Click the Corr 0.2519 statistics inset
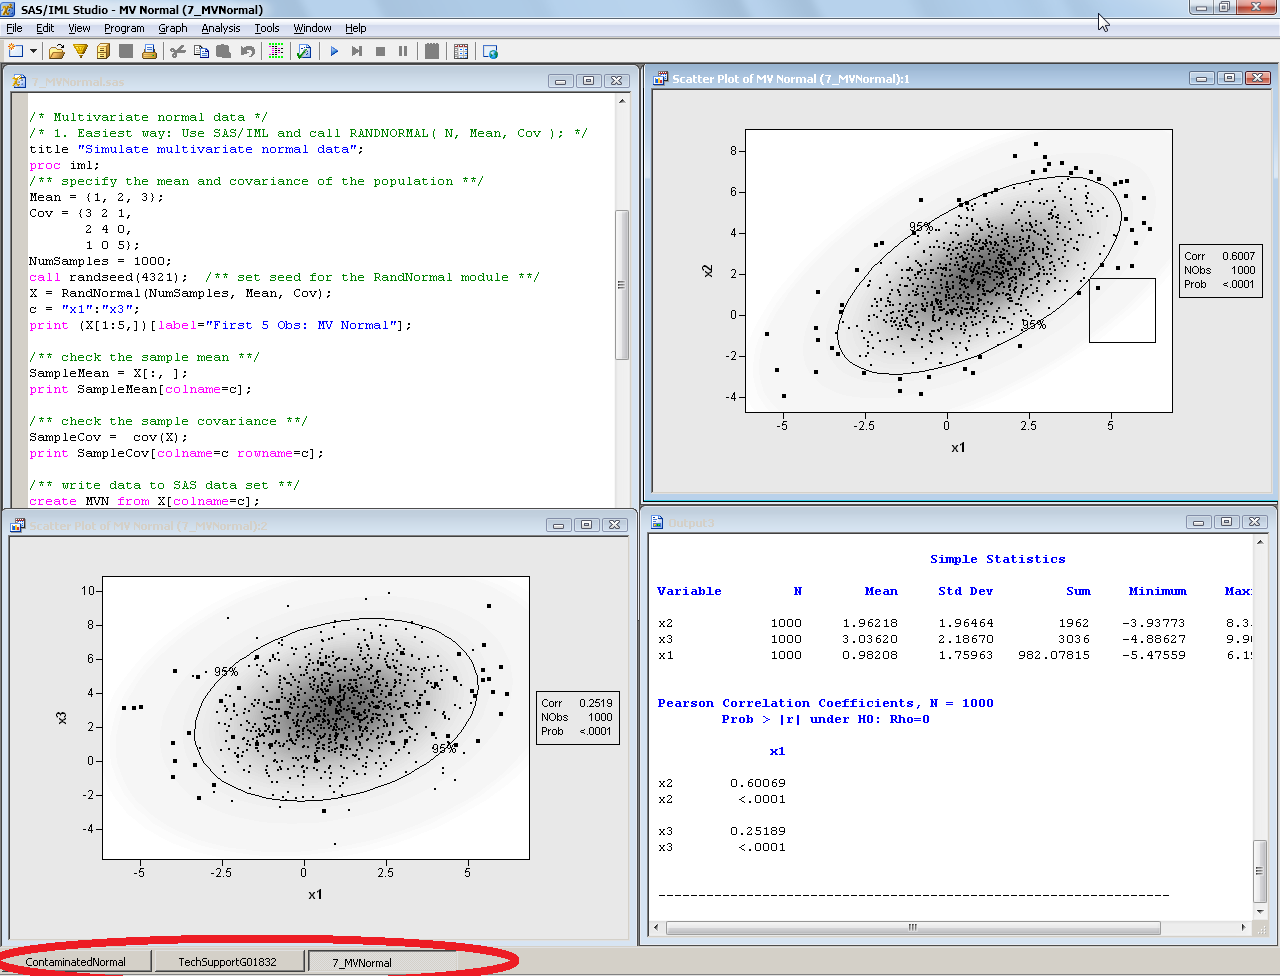The width and height of the screenshot is (1280, 976). pyautogui.click(x=577, y=717)
